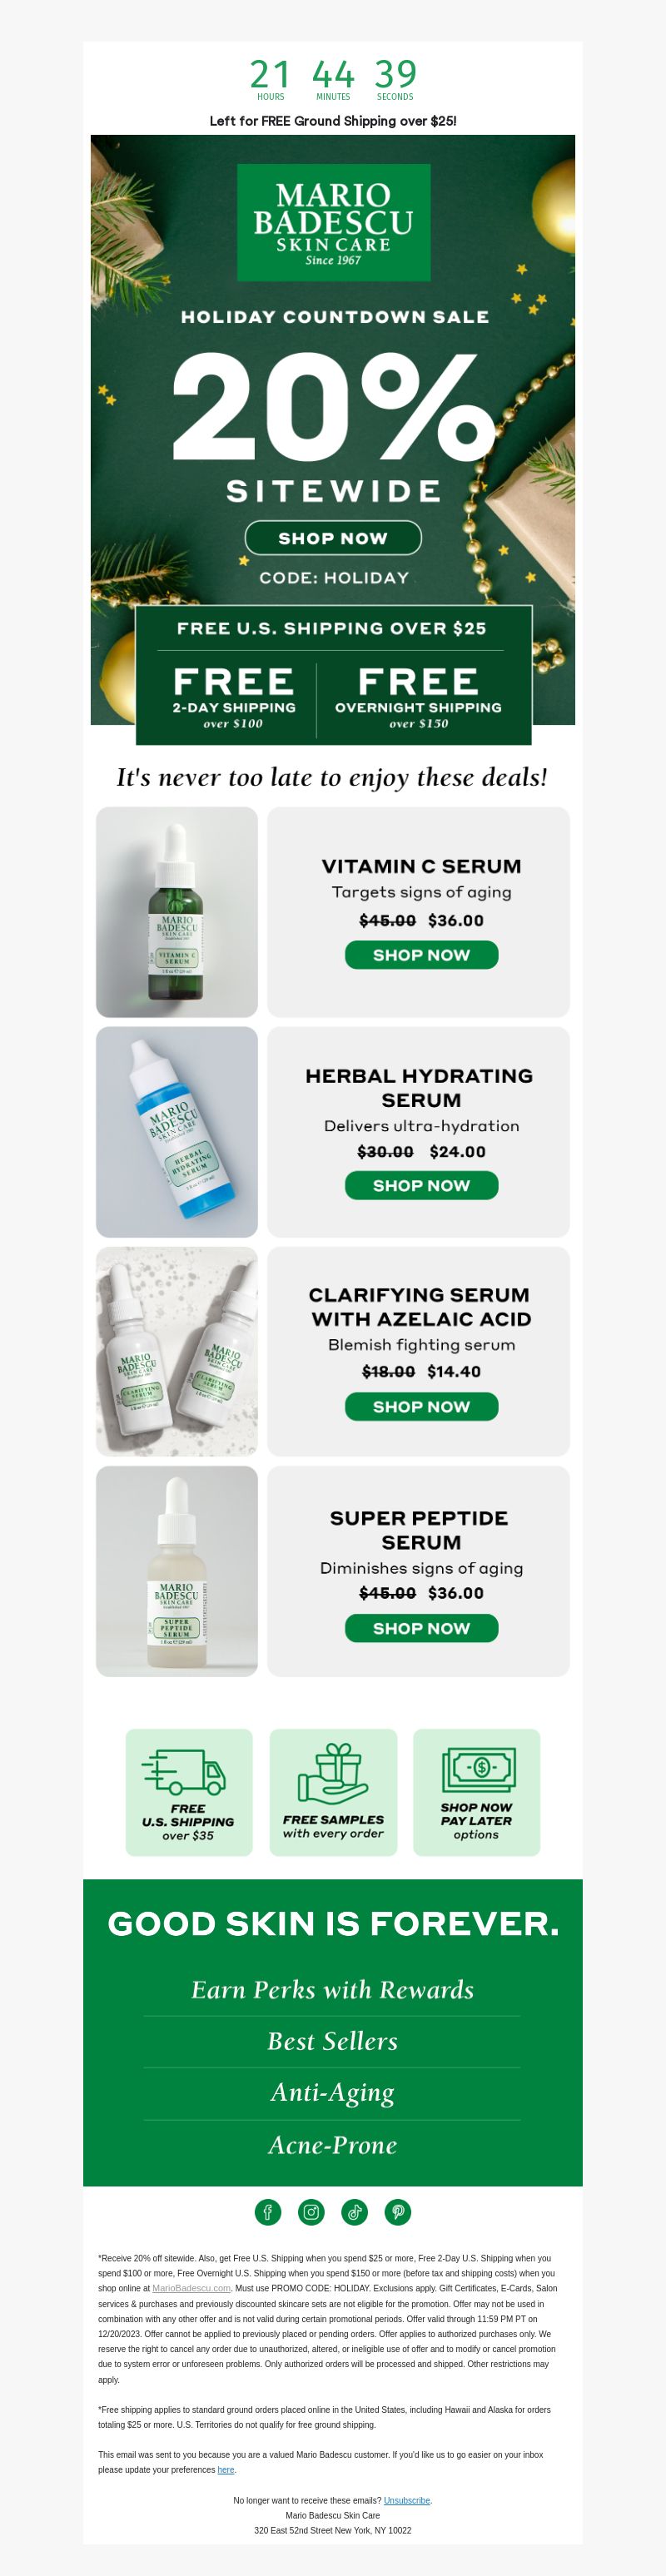Go to the Anti-Aging category

(333, 2093)
